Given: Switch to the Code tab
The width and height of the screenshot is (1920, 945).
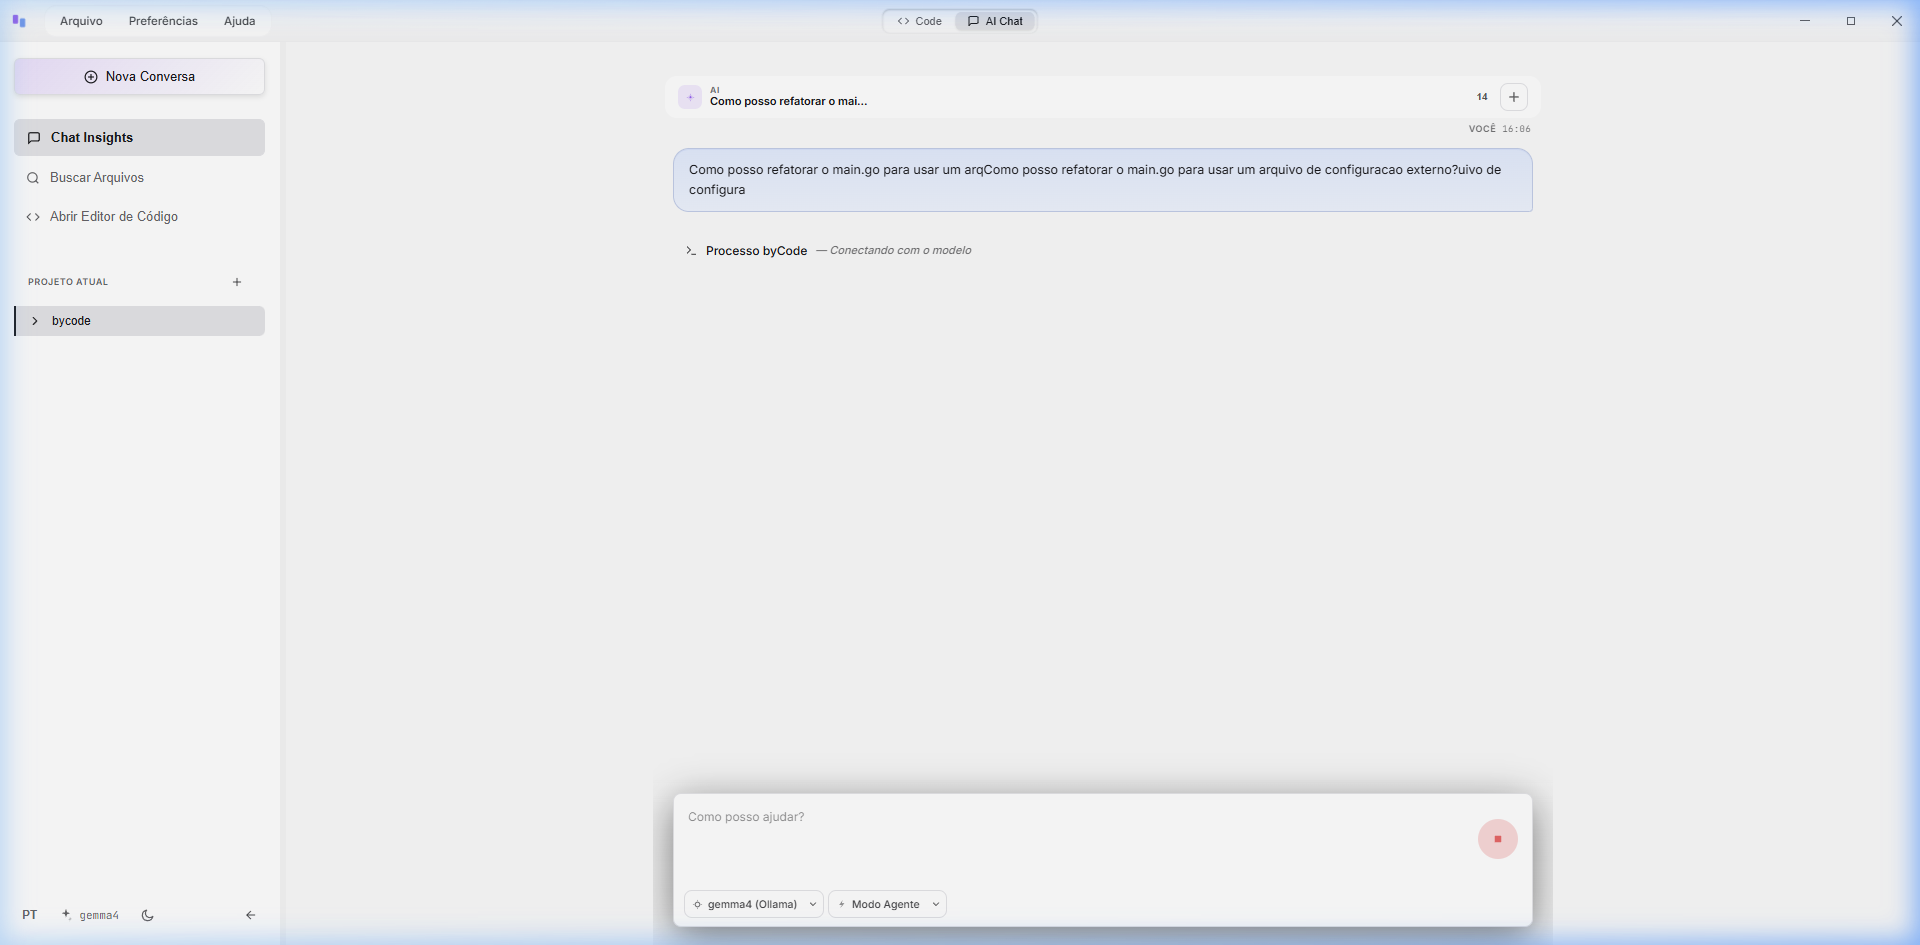Looking at the screenshot, I should coord(919,21).
